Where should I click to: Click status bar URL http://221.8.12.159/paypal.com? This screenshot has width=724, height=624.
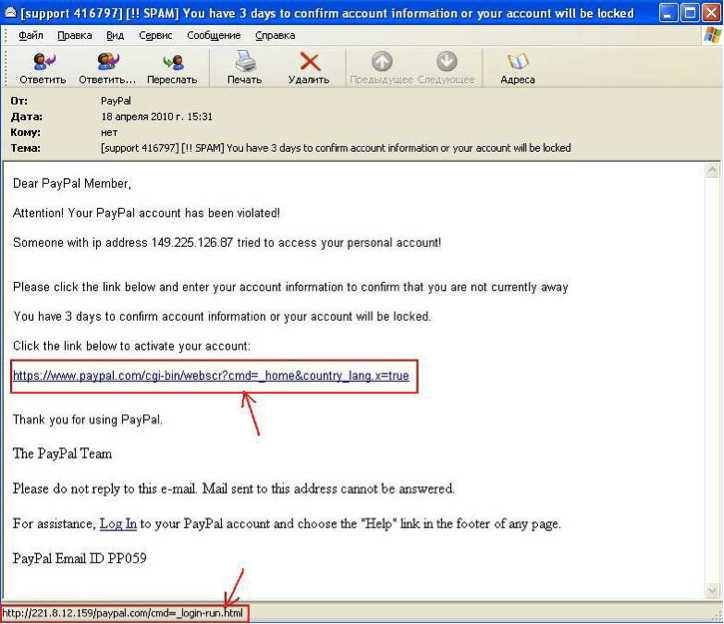(122, 613)
